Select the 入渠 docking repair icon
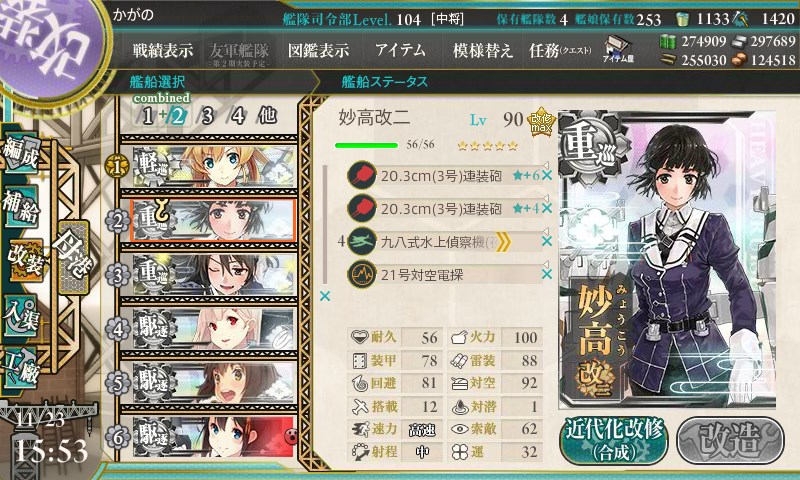This screenshot has width=800, height=480. pyautogui.click(x=20, y=316)
